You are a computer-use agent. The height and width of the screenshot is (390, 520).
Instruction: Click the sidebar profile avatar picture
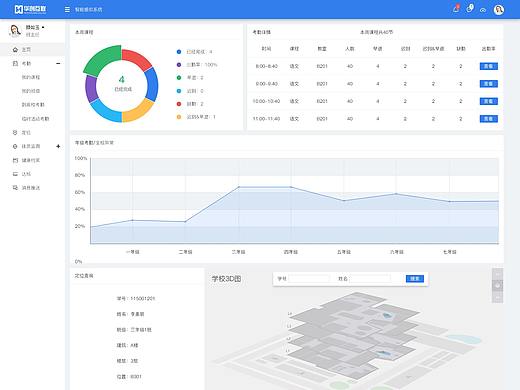(x=15, y=30)
